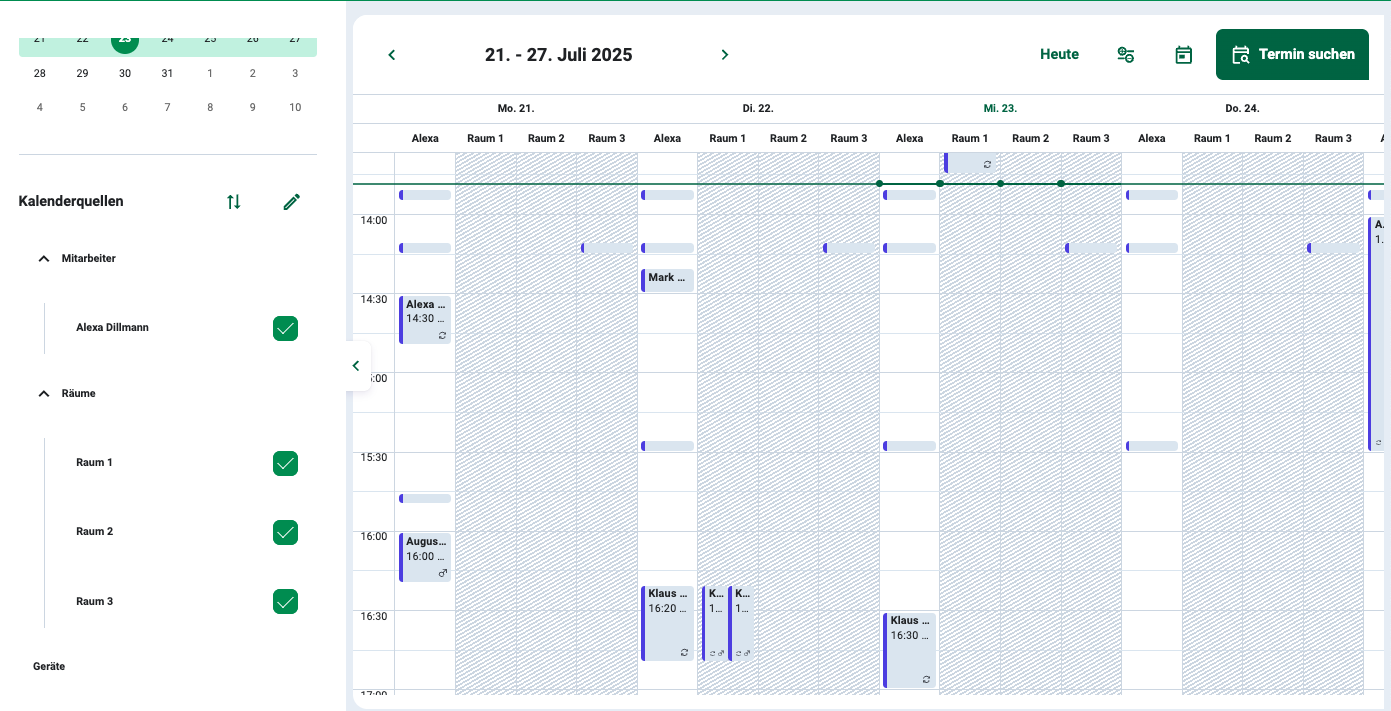Click the Geräte section heading
This screenshot has width=1391, height=711.
click(x=49, y=666)
